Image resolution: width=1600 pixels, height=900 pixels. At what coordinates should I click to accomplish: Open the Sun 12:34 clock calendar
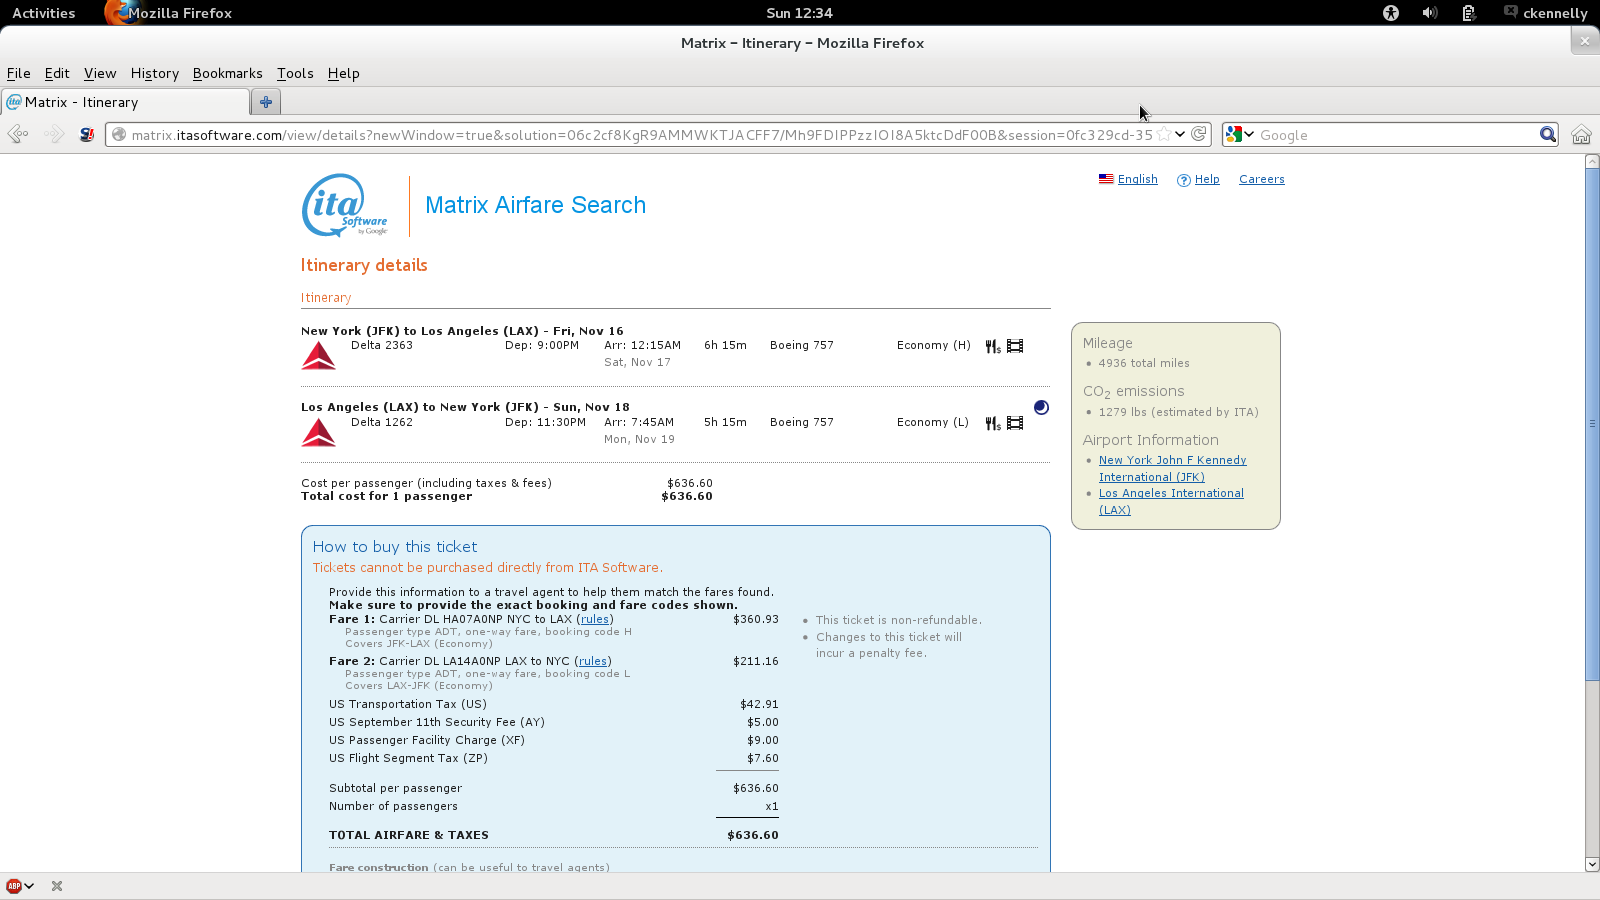[x=799, y=13]
